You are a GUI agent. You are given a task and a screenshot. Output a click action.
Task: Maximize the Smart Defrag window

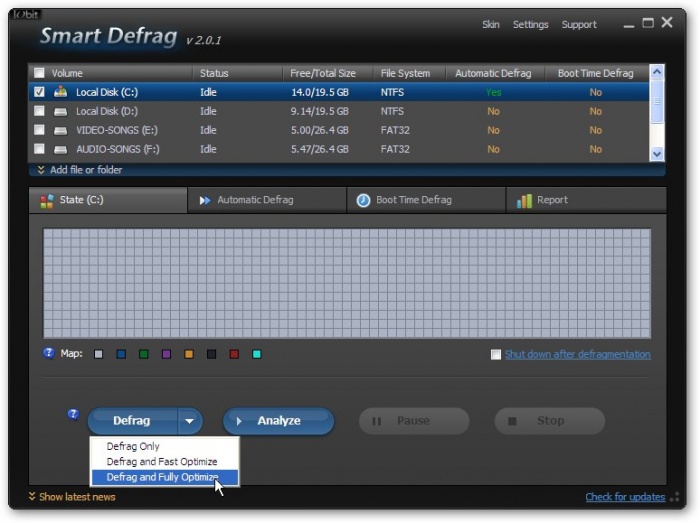click(x=648, y=23)
